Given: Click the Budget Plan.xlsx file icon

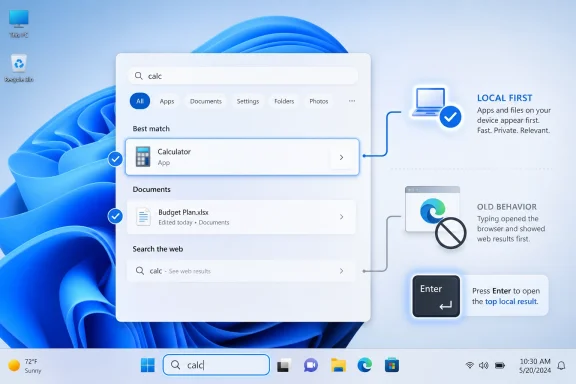Looking at the screenshot, I should (x=143, y=216).
